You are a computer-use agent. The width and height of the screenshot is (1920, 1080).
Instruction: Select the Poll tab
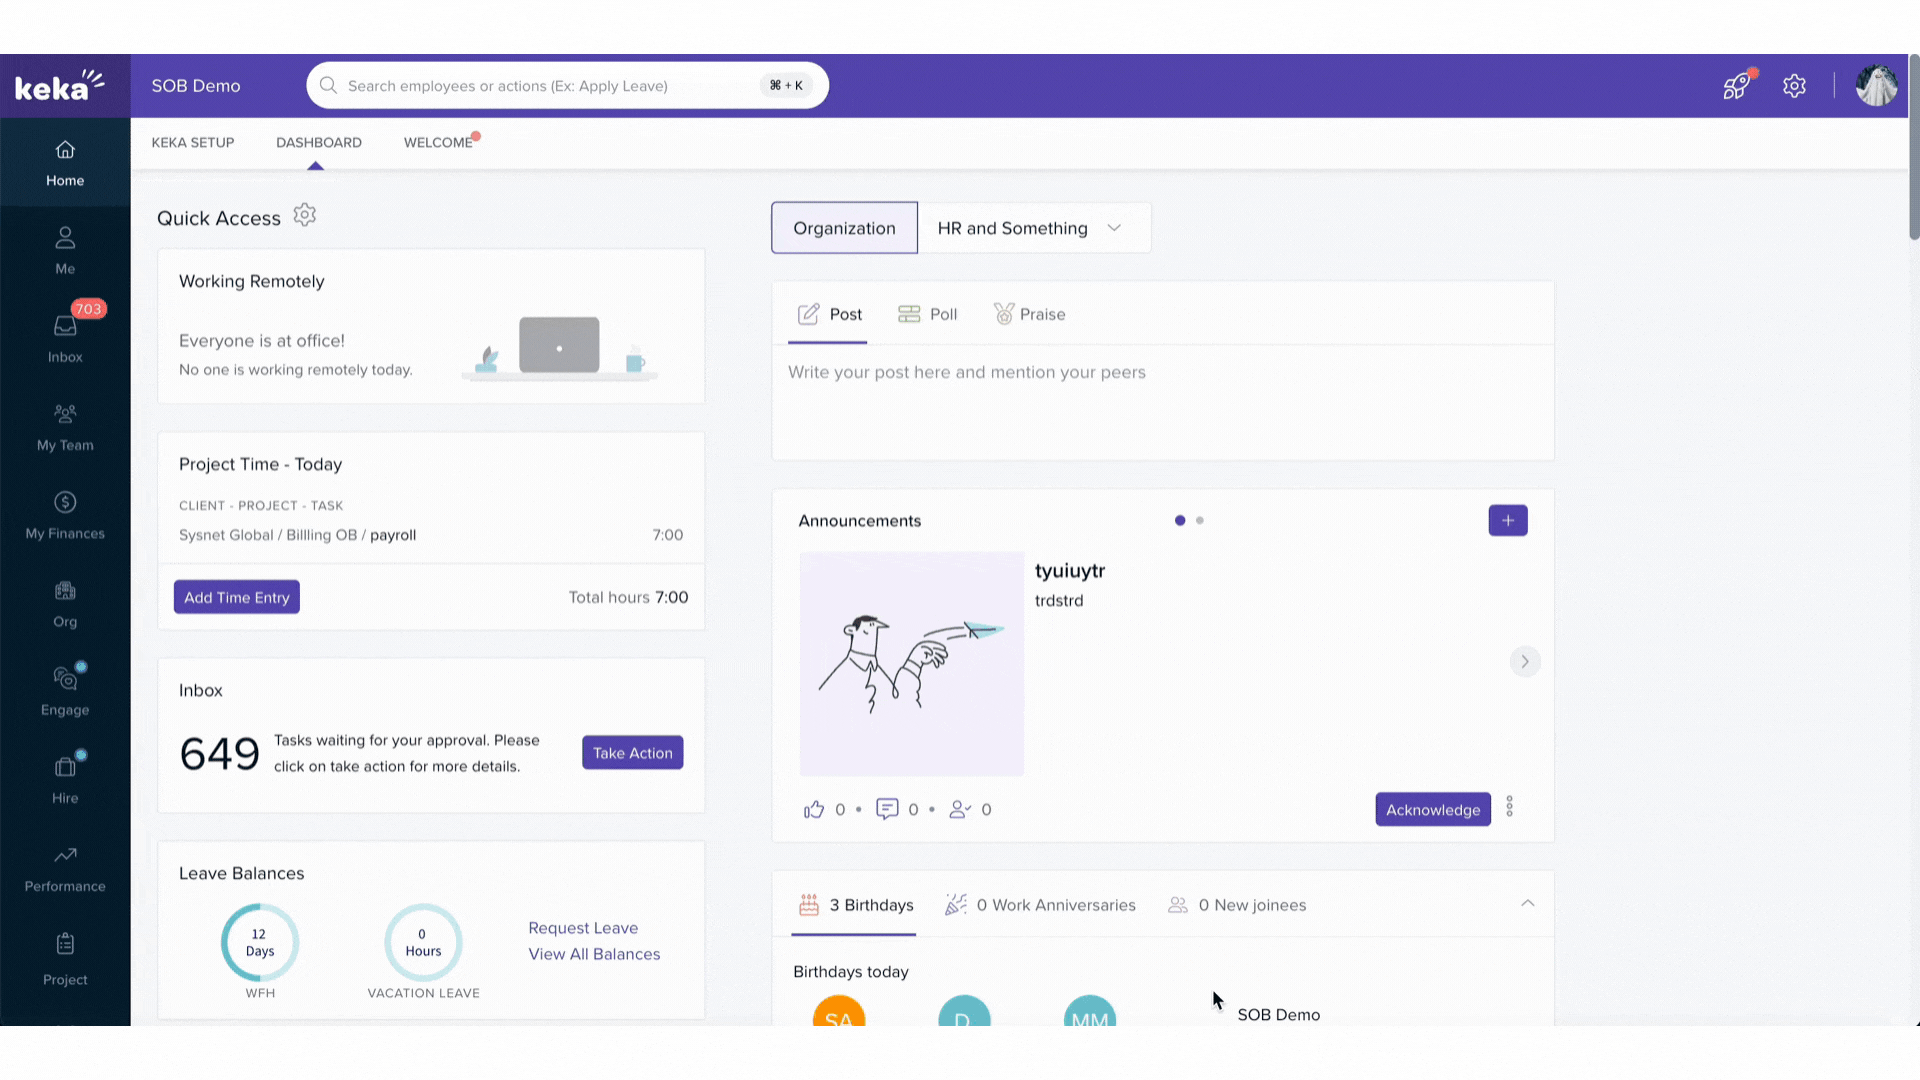point(928,314)
